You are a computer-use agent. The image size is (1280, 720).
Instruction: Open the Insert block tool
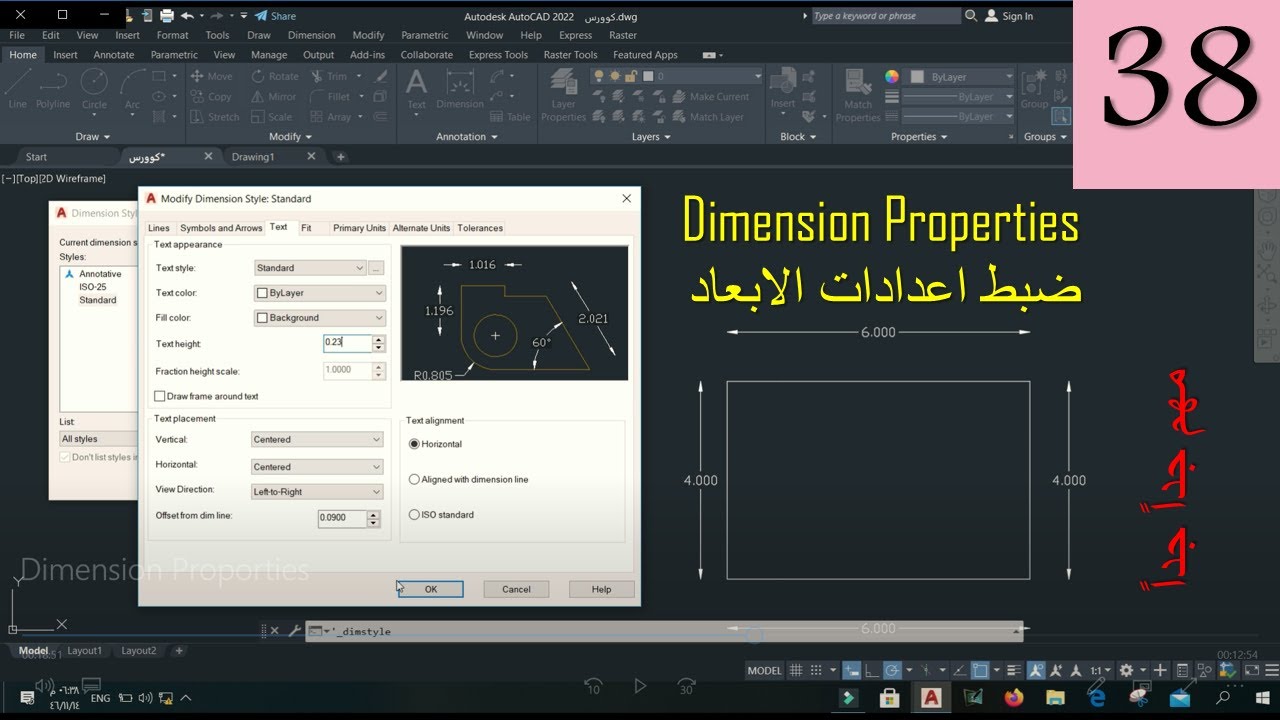click(x=783, y=89)
